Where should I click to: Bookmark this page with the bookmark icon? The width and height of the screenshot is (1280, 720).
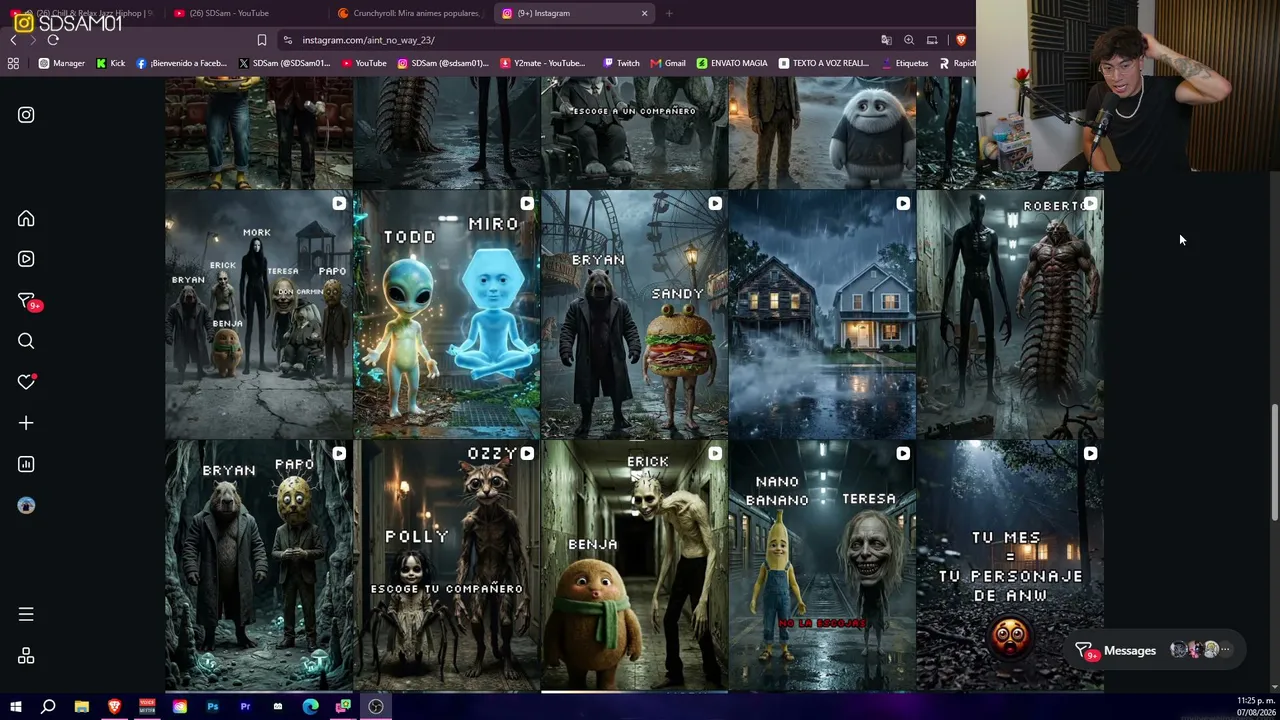click(x=262, y=40)
